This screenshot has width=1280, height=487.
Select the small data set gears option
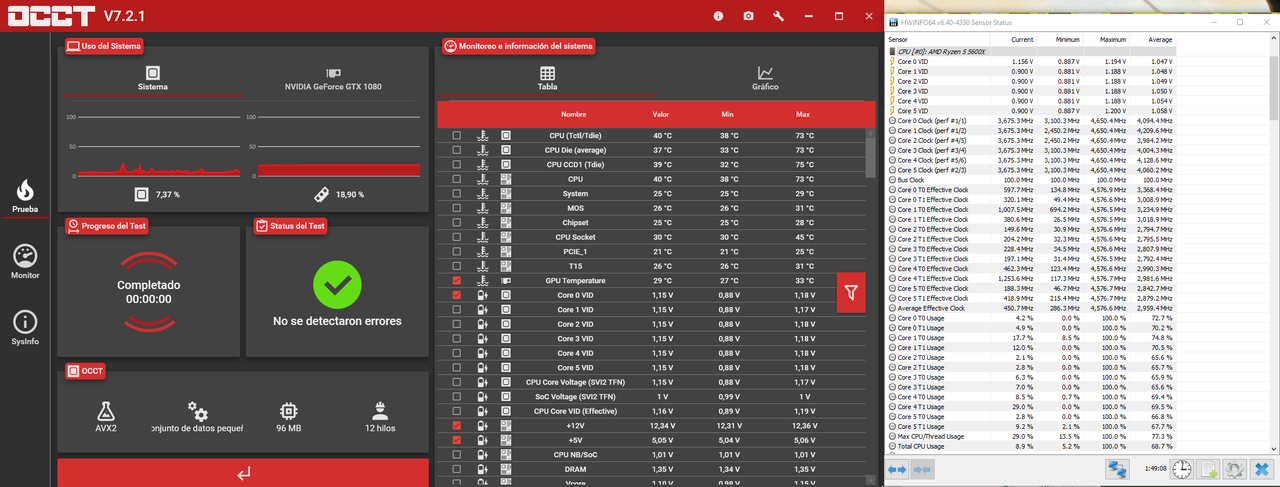click(x=197, y=417)
